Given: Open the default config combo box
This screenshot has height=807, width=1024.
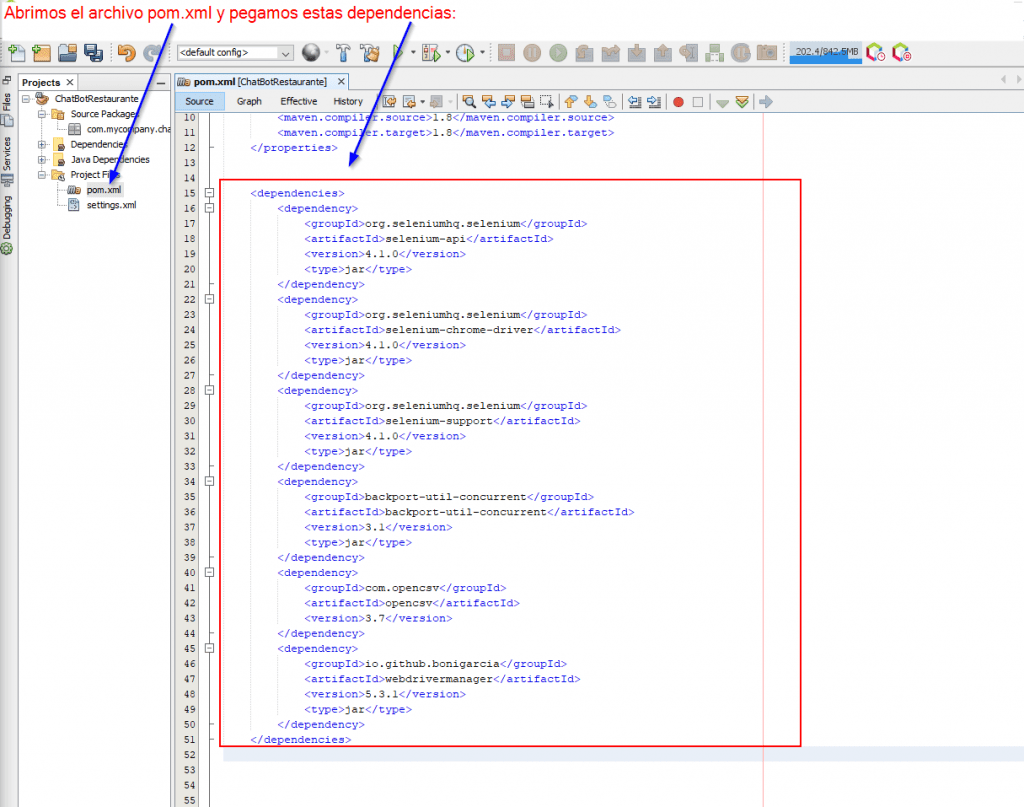Looking at the screenshot, I should coord(235,53).
